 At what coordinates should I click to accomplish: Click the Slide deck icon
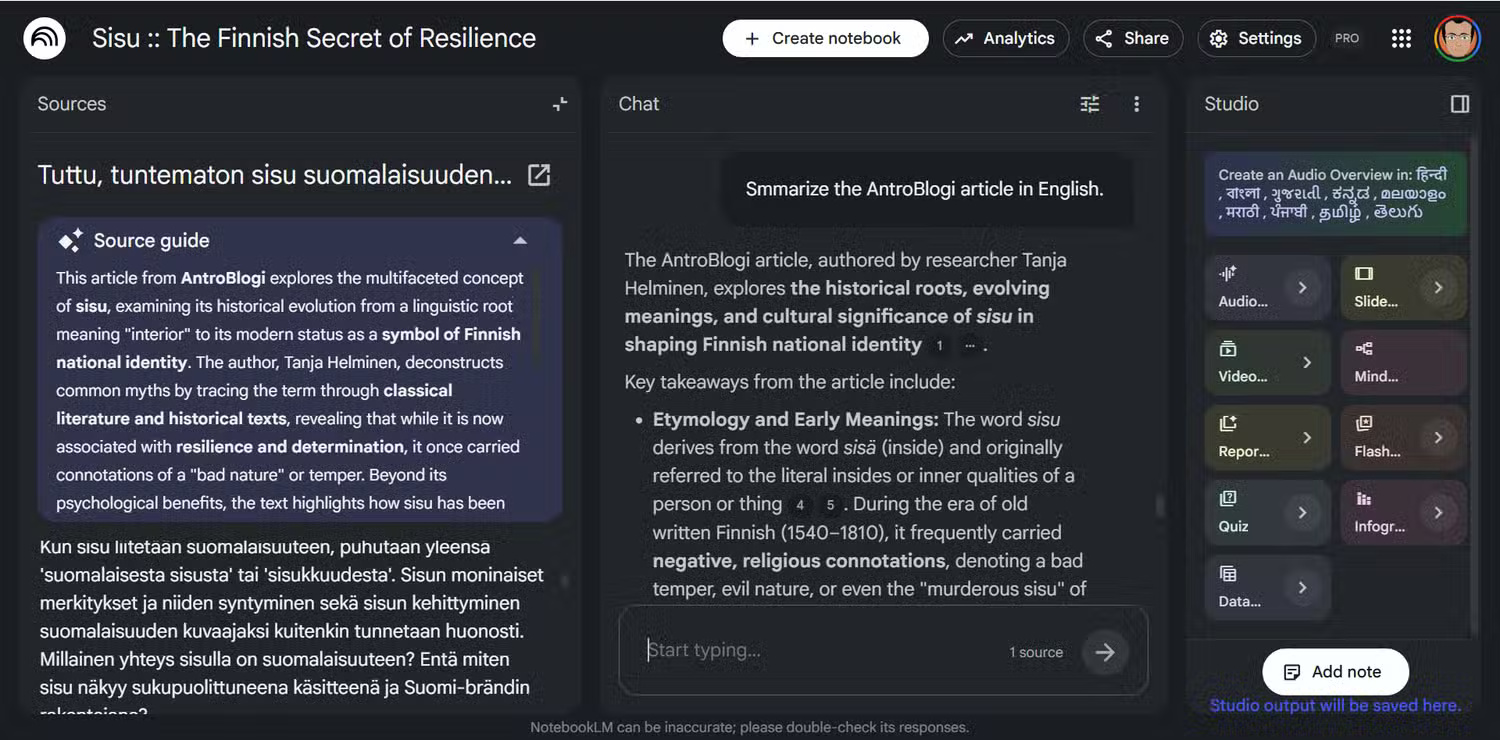[1364, 273]
